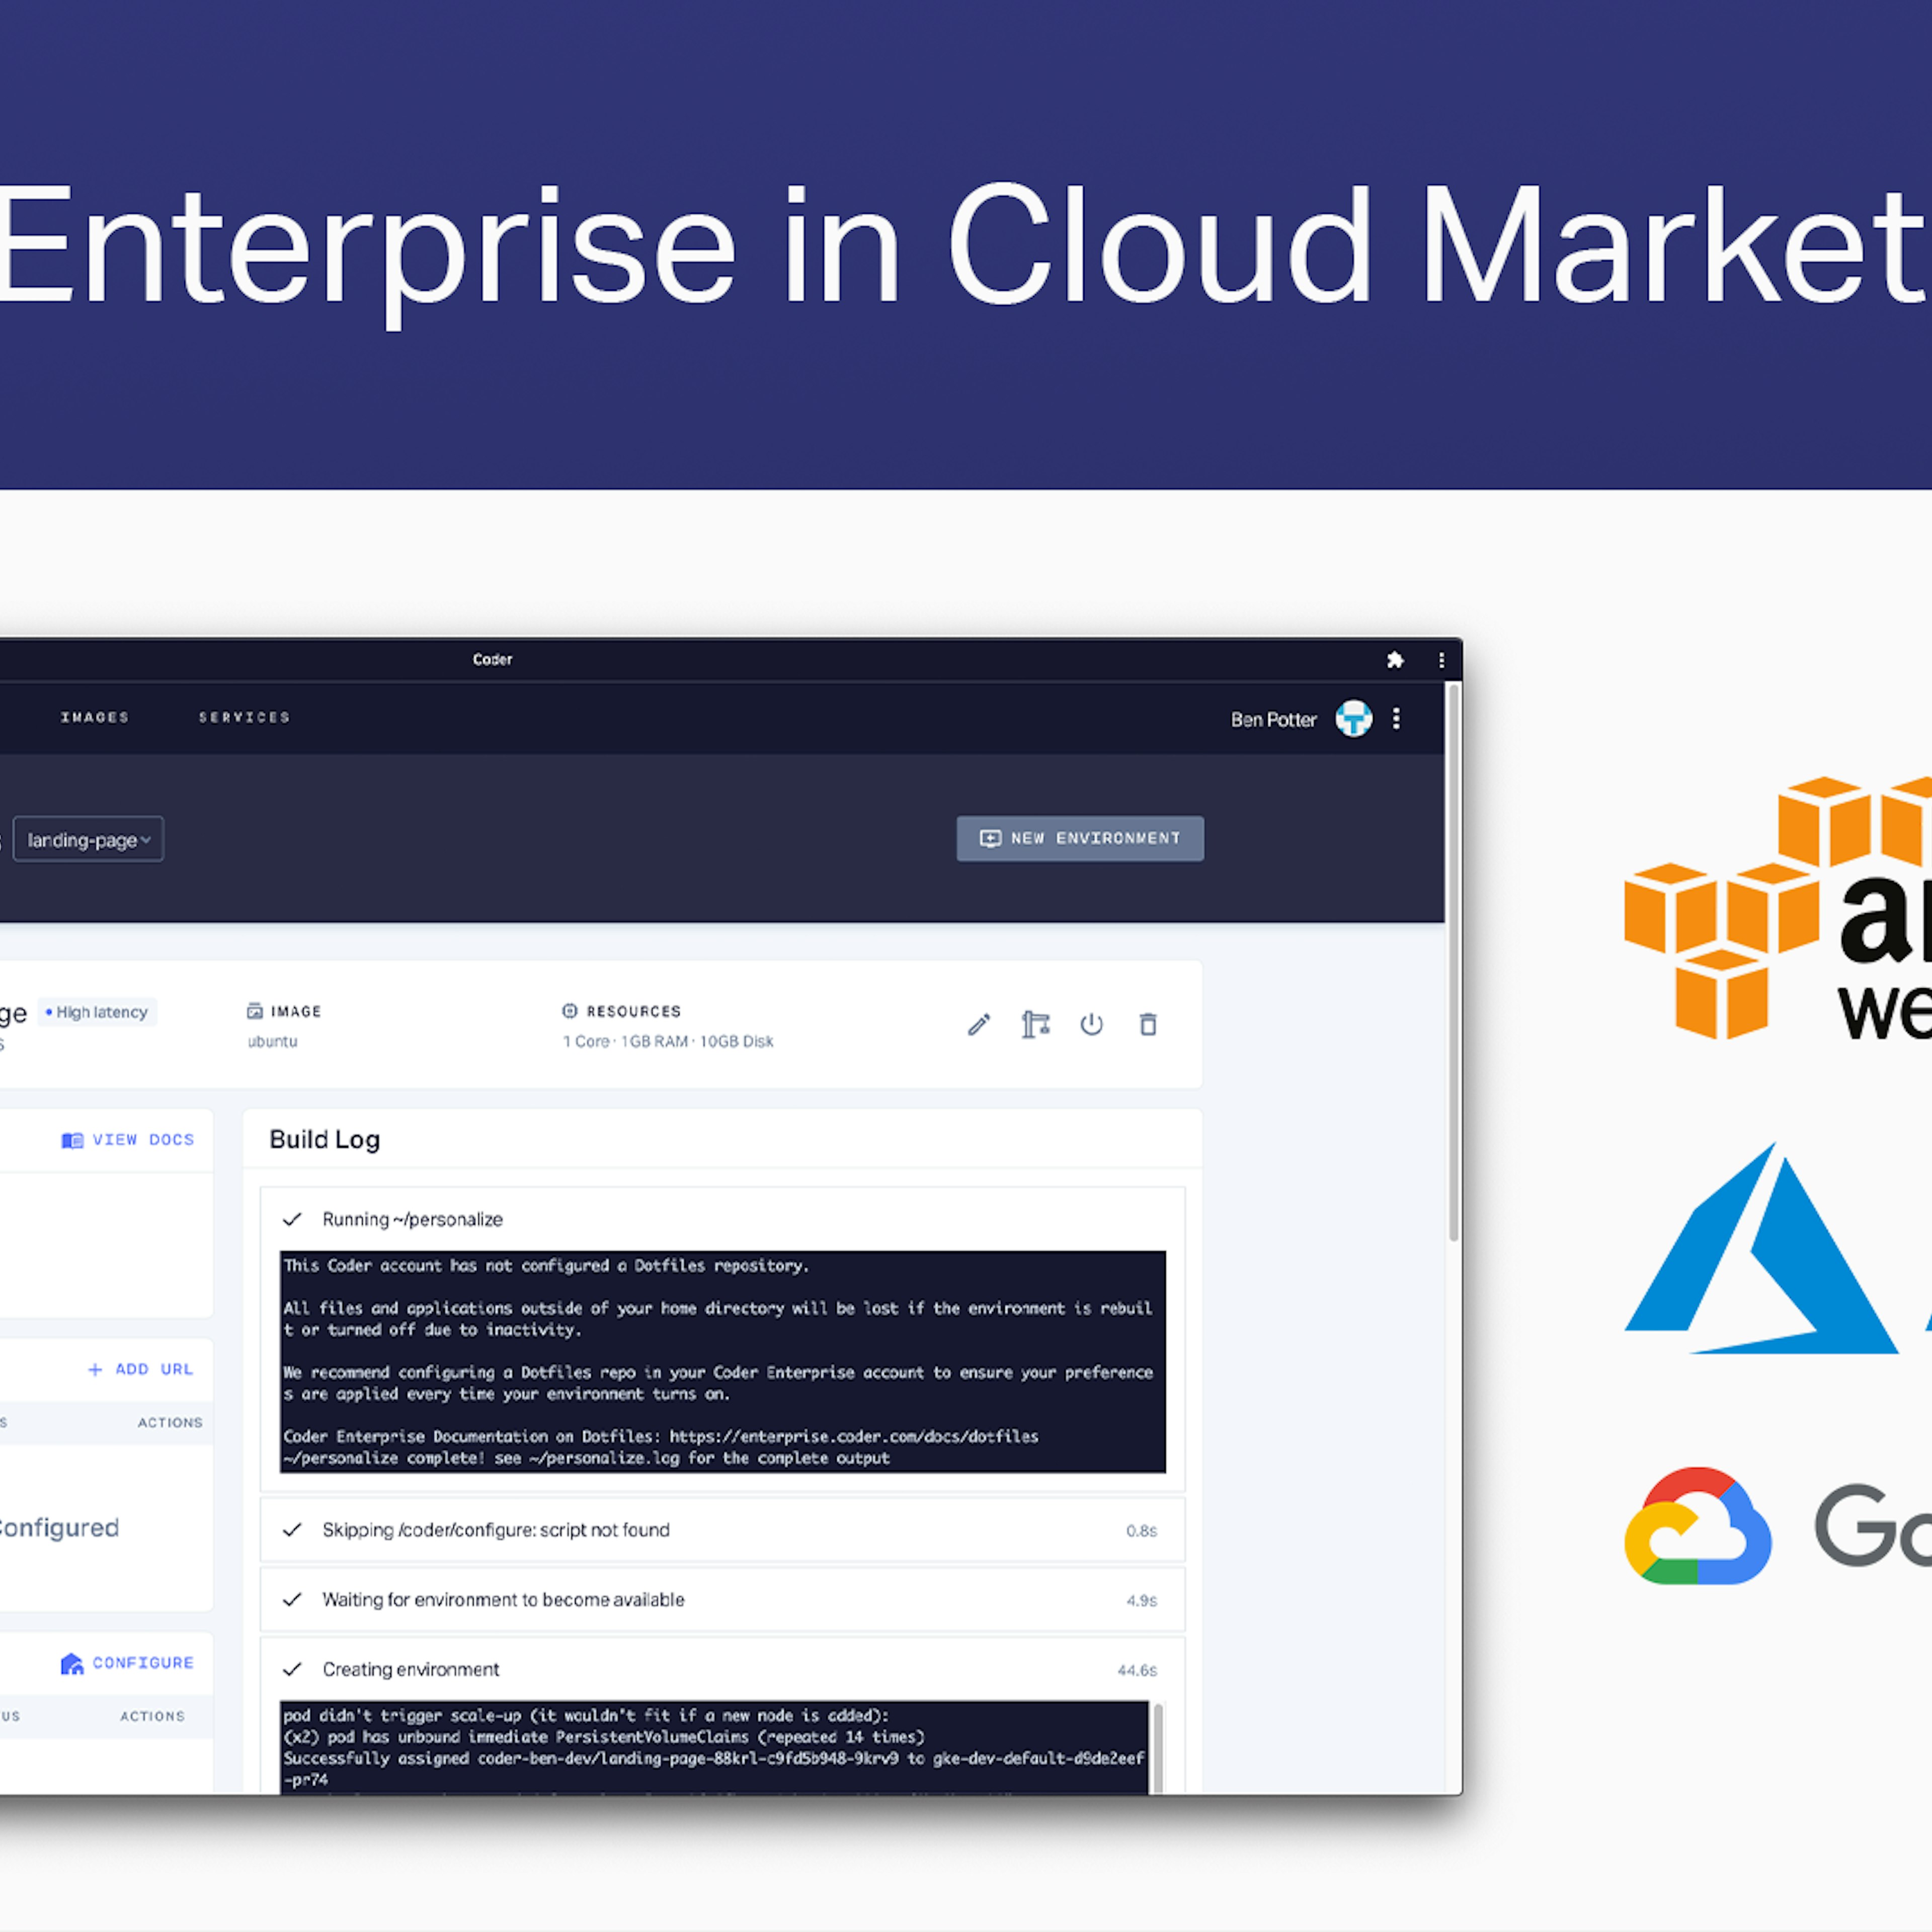Open the kebab menu in the Coder title bar
Screen dimensions: 1932x1932
click(x=1441, y=660)
